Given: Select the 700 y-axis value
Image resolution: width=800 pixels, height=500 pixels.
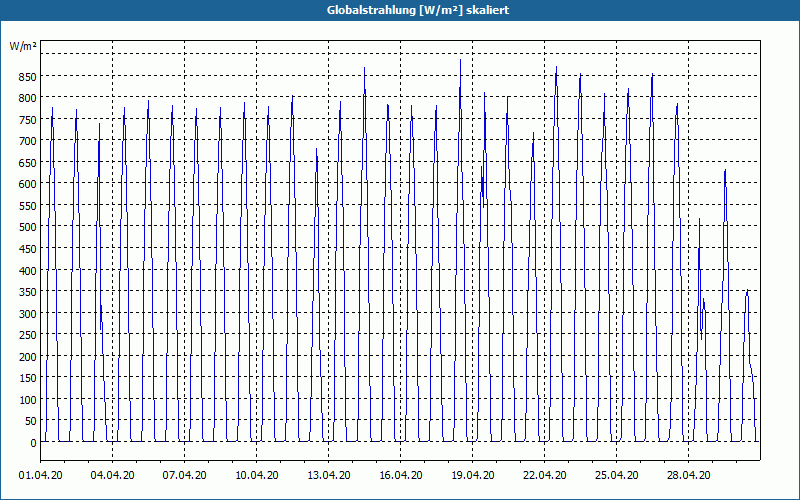Looking at the screenshot, I should [x=28, y=141].
